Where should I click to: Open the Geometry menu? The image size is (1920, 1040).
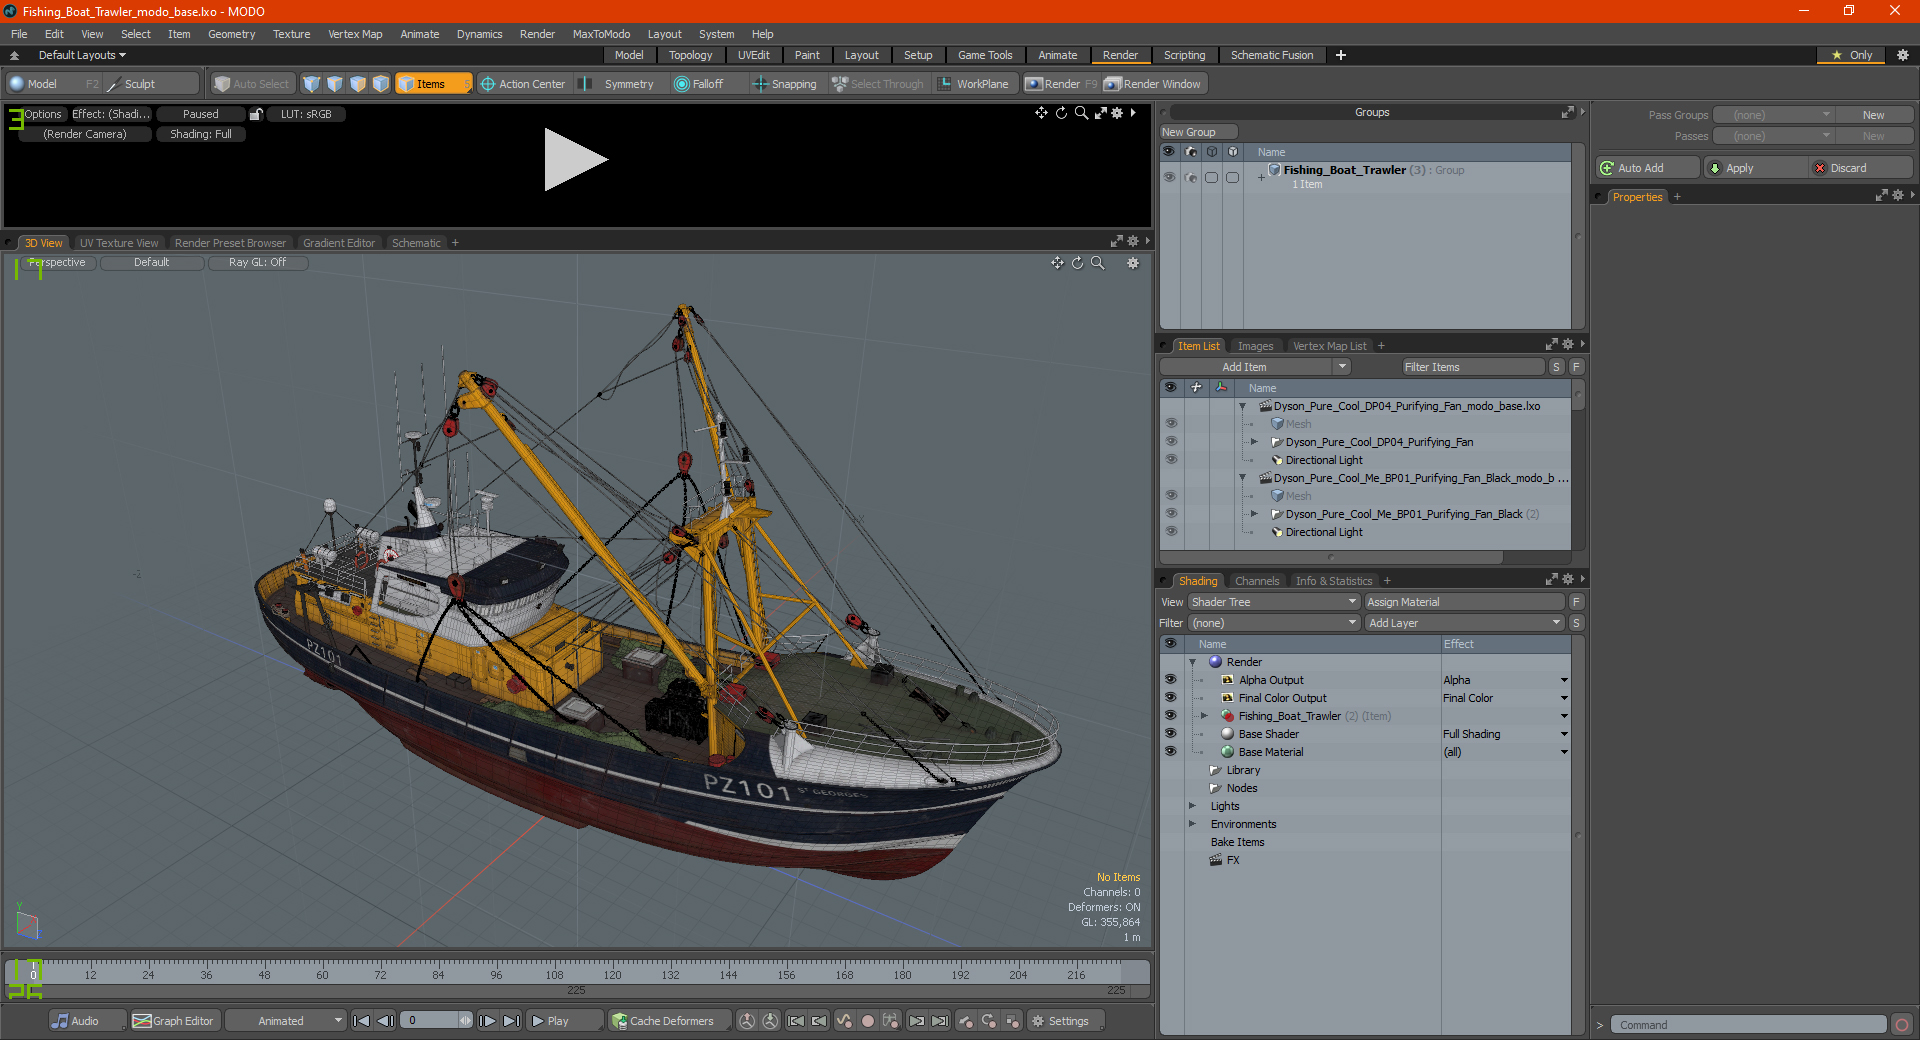[x=231, y=34]
